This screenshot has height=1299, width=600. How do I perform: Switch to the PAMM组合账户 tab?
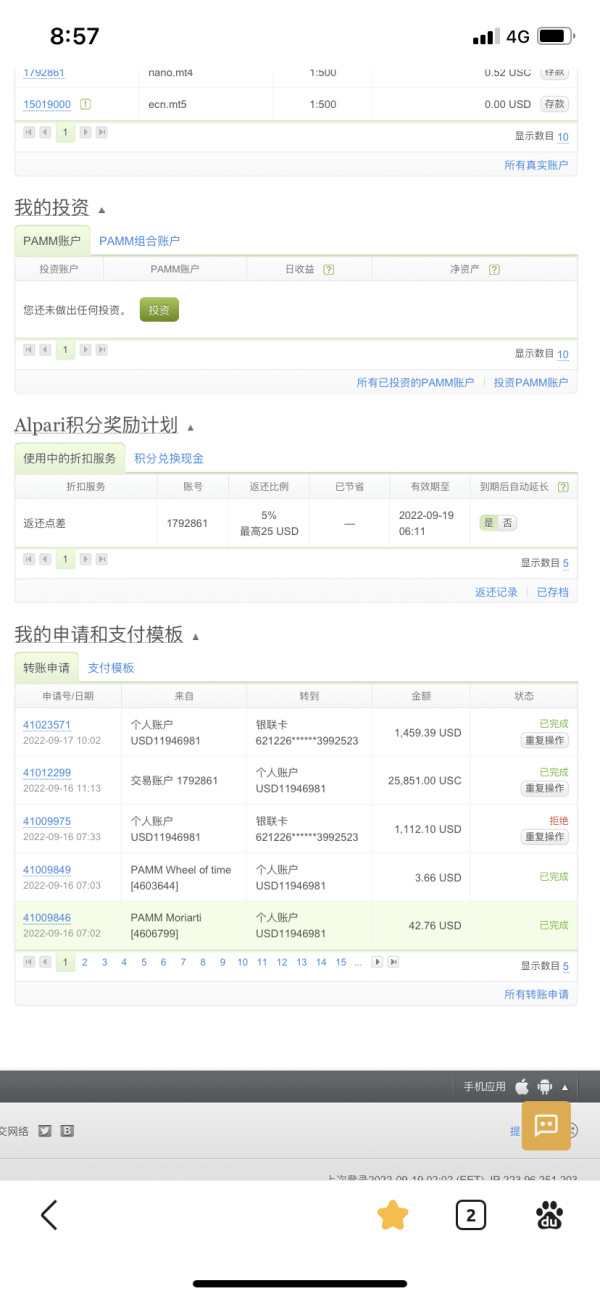[x=139, y=241]
